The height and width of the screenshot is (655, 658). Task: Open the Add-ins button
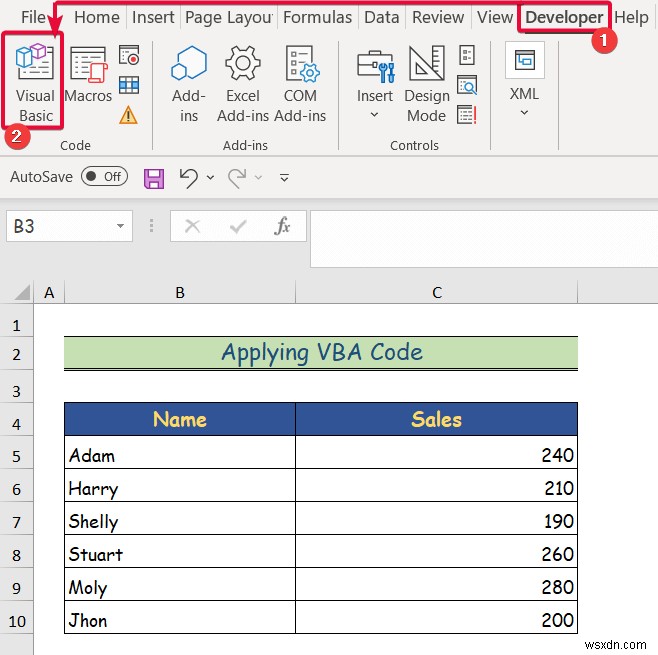pos(189,84)
